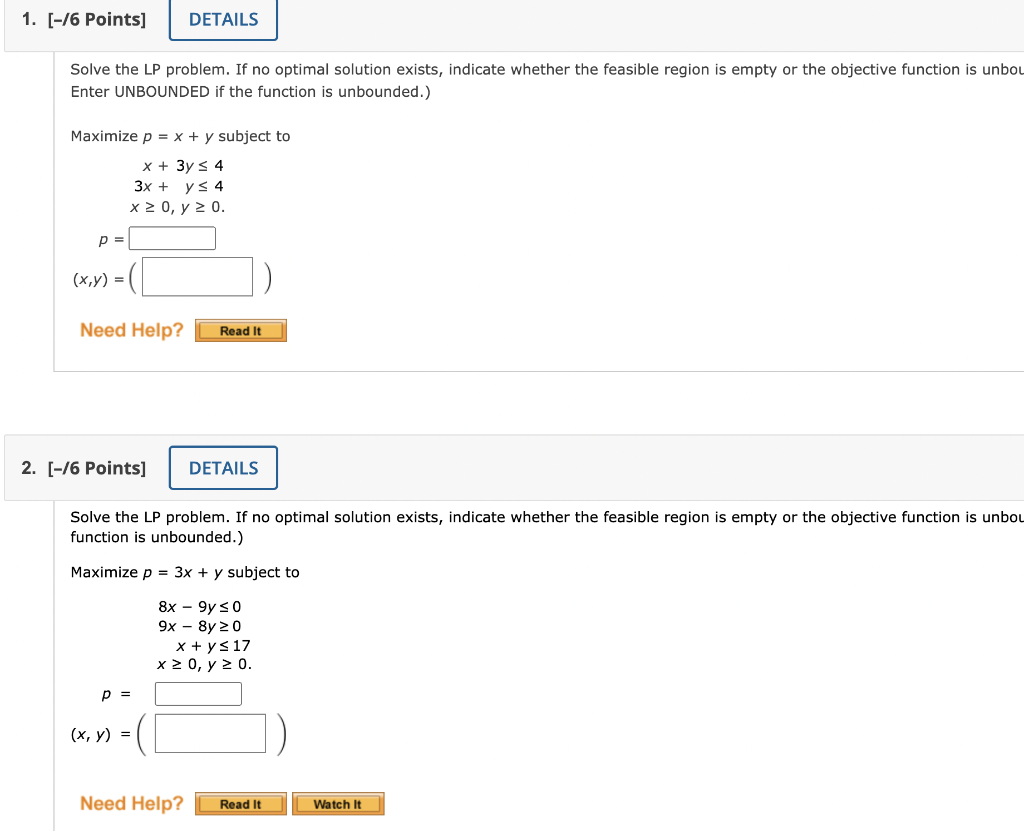Select the (x,y) answer box in problem 1
This screenshot has height=831, width=1024.
click(196, 276)
